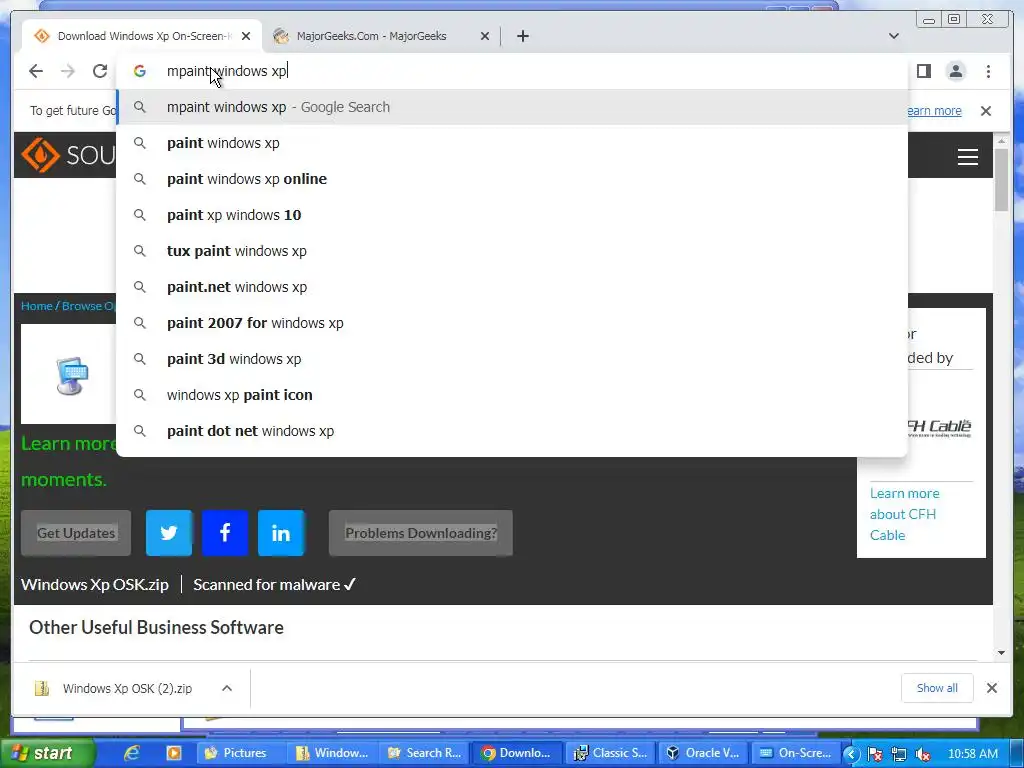Click the page vertical scrollbar thumb
This screenshot has height=768, width=1024.
pos(1001,180)
